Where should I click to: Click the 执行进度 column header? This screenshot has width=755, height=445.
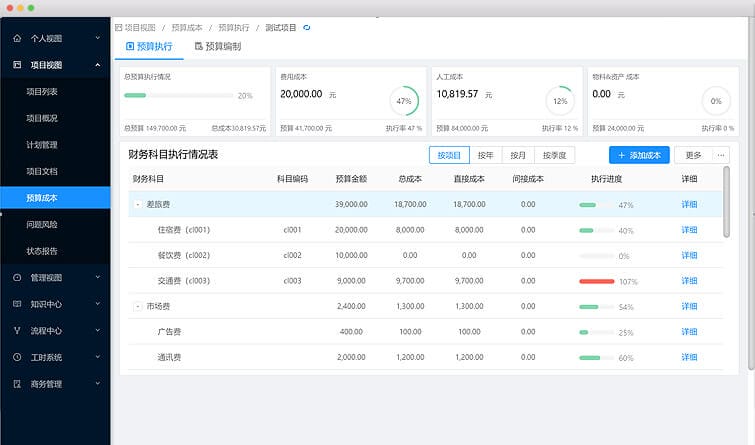(x=606, y=179)
